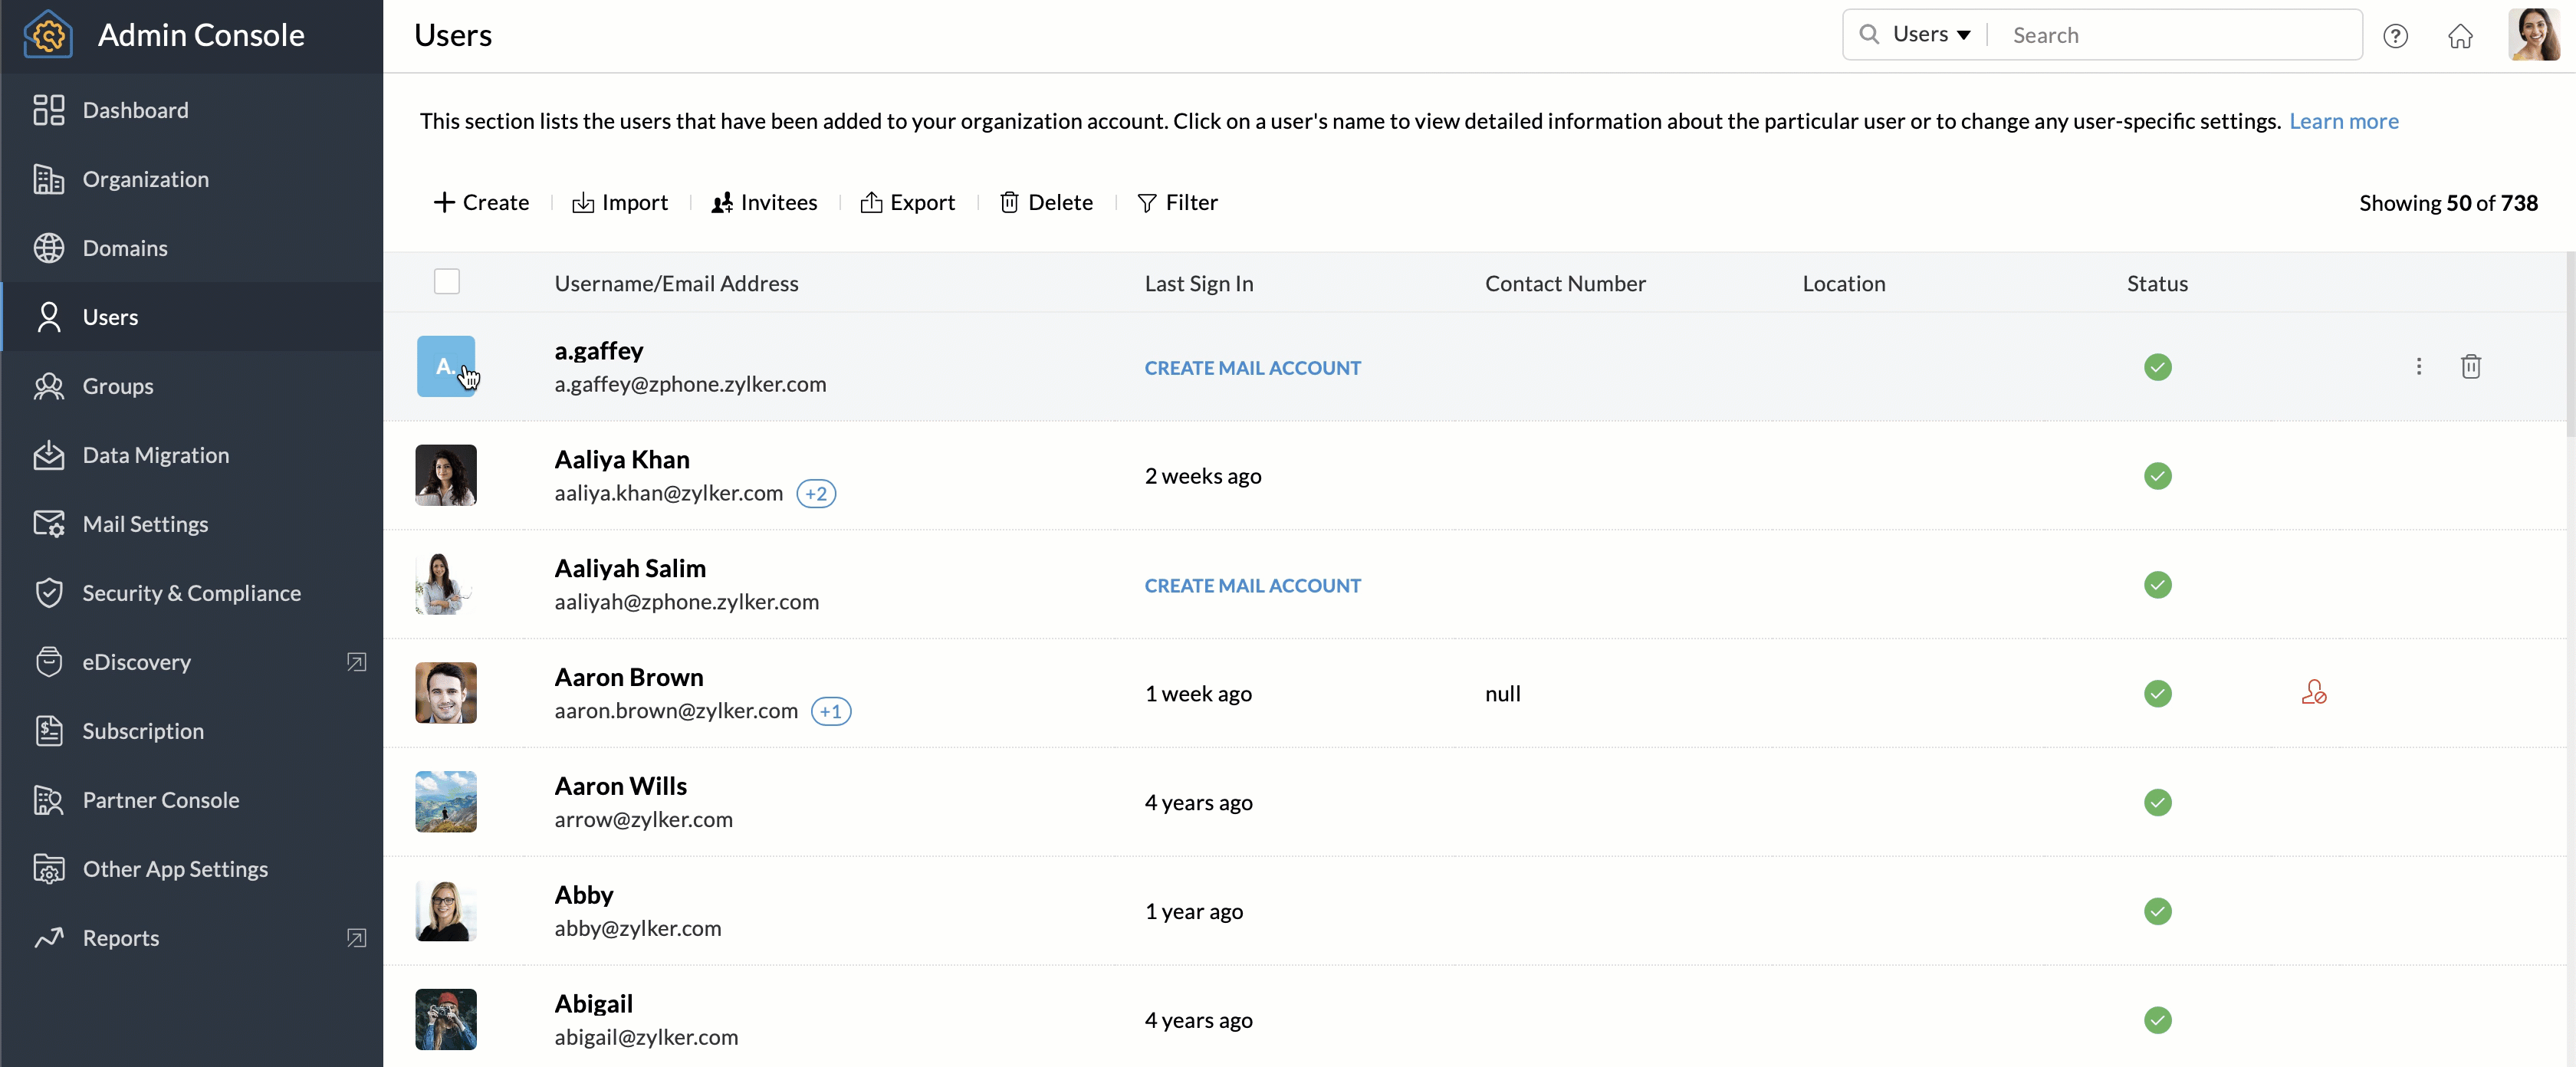Click trash icon on a.gaffey row
The width and height of the screenshot is (2576, 1067).
(x=2470, y=367)
